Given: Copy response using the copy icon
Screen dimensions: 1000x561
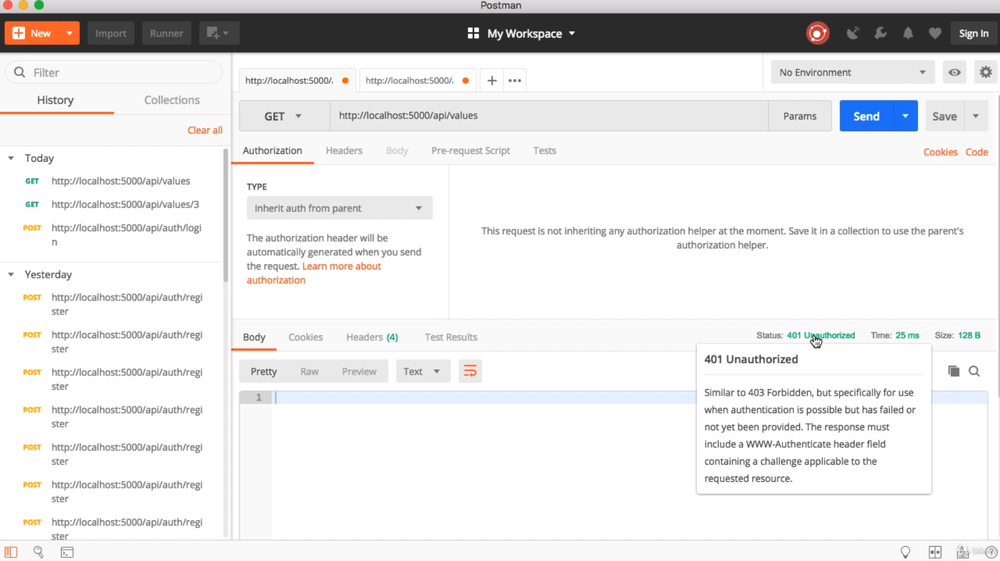Looking at the screenshot, I should tap(954, 371).
